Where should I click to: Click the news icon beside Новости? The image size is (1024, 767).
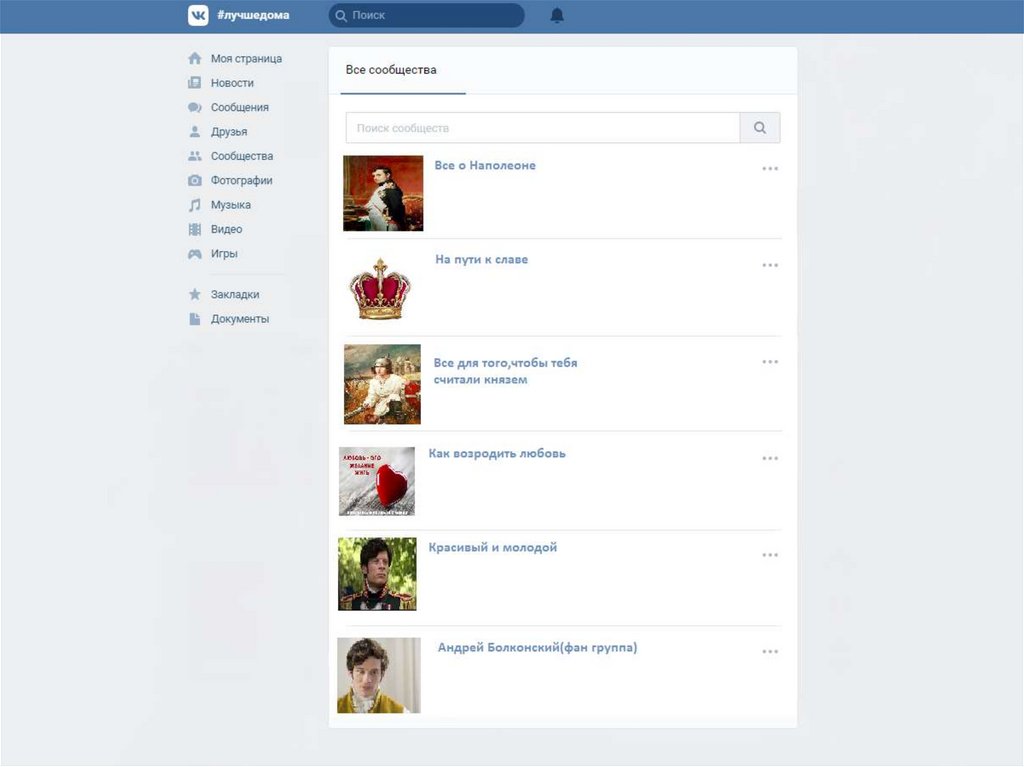click(195, 82)
